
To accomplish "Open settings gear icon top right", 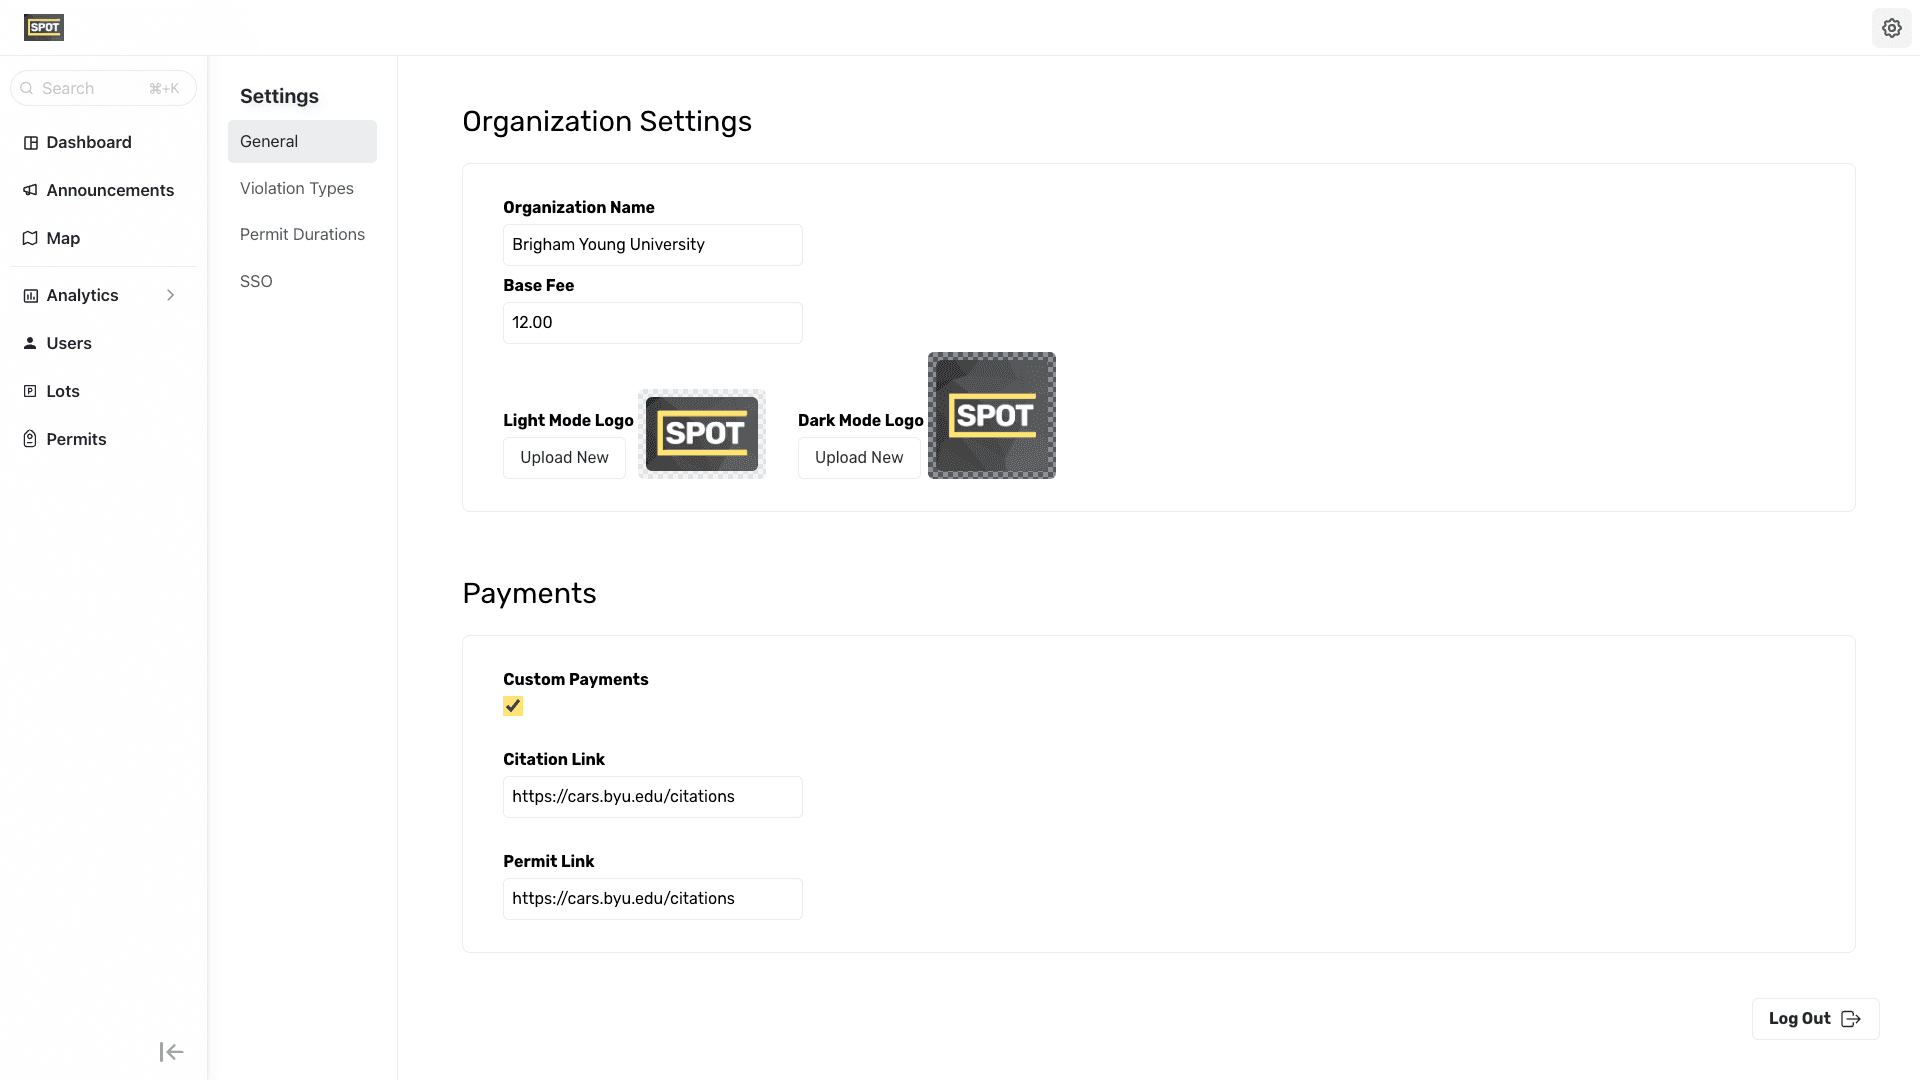I will (x=1891, y=28).
